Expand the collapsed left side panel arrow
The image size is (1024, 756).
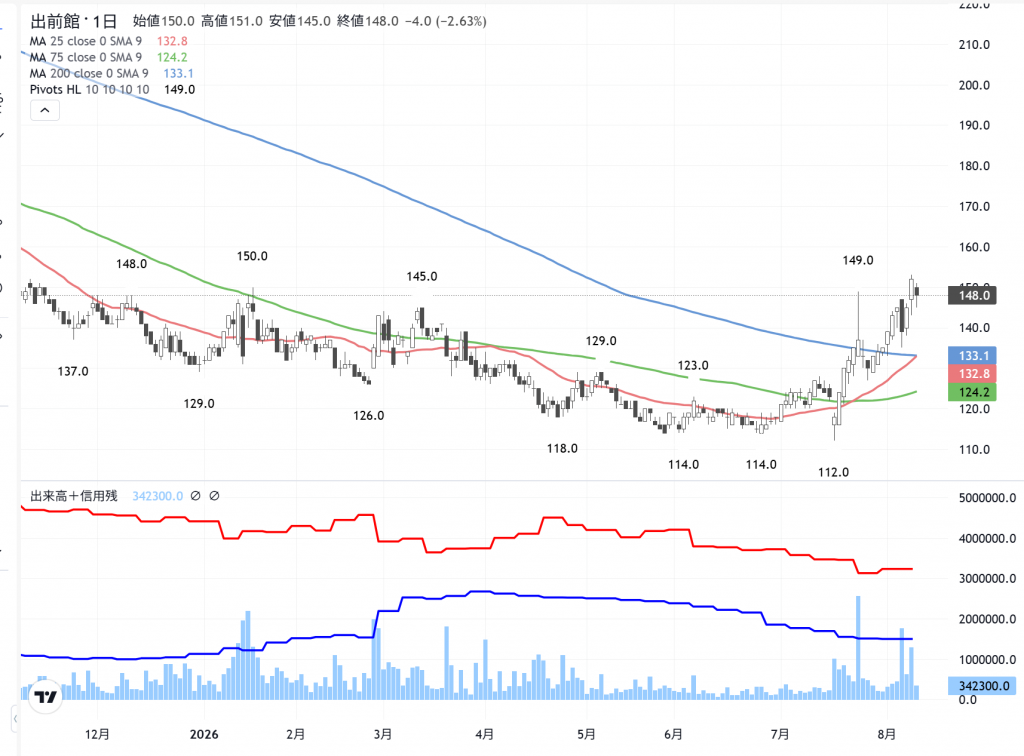pos(15,719)
